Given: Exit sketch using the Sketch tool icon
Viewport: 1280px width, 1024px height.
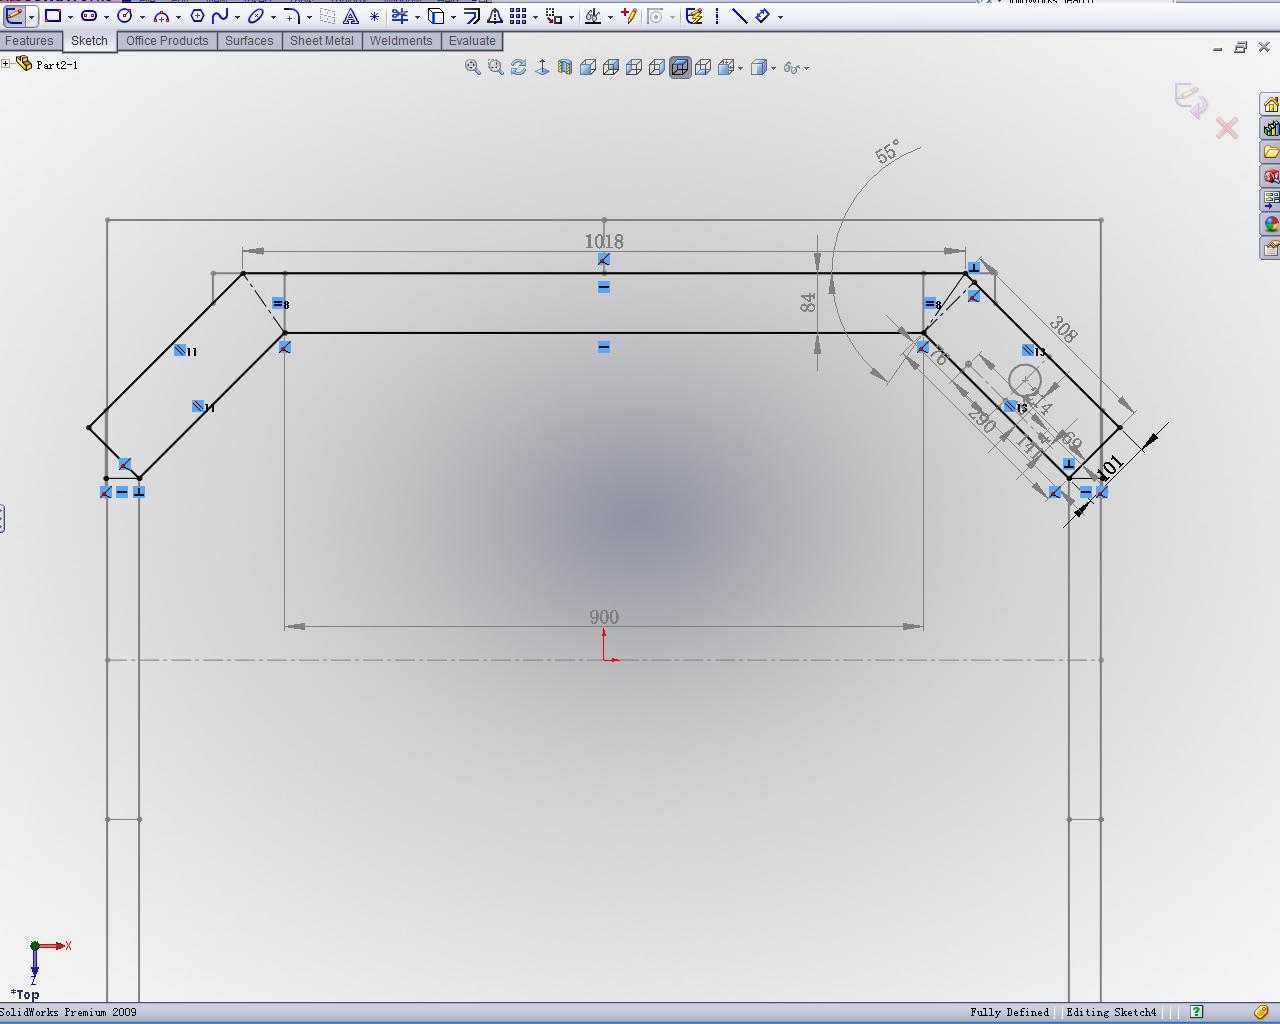Looking at the screenshot, I should (x=14, y=16).
